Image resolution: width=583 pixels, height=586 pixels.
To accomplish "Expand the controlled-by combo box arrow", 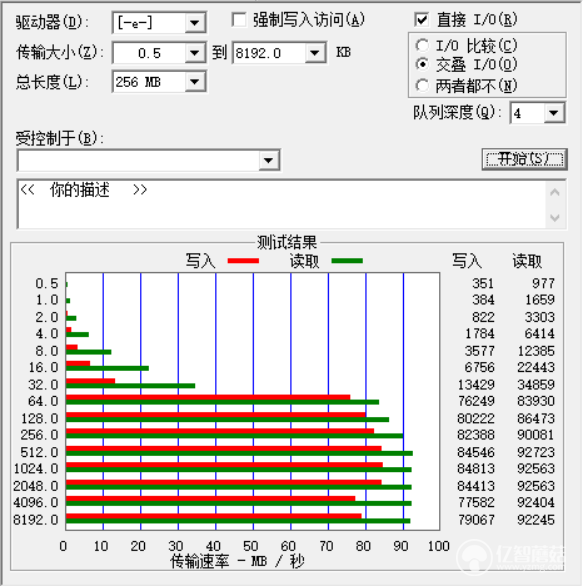I will pyautogui.click(x=268, y=160).
